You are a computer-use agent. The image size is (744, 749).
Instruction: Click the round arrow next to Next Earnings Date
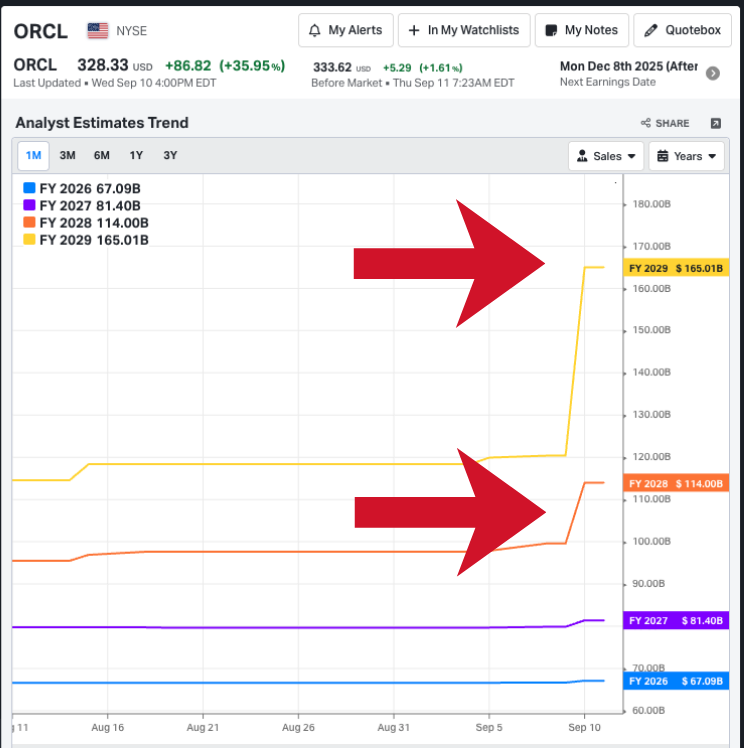[713, 73]
